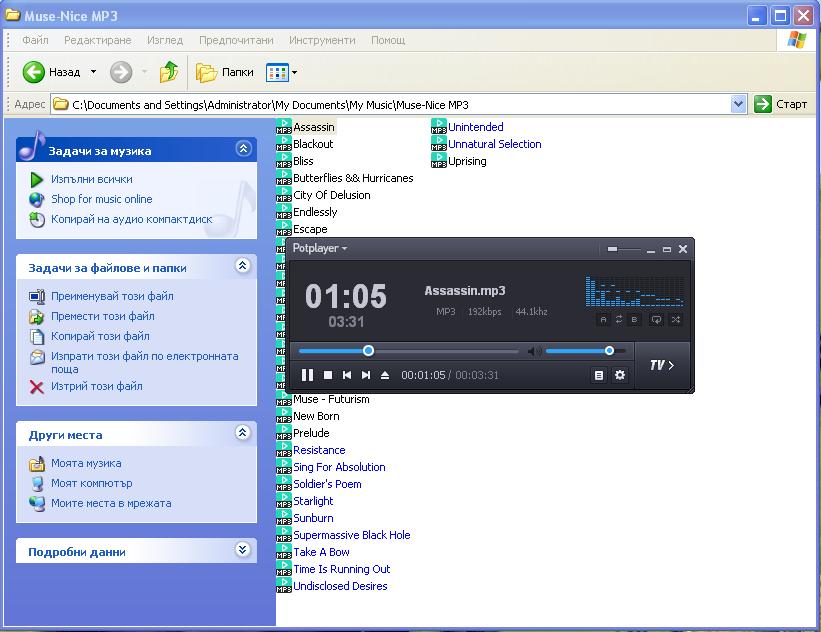Select the Starlight MP3 file icon

point(284,501)
